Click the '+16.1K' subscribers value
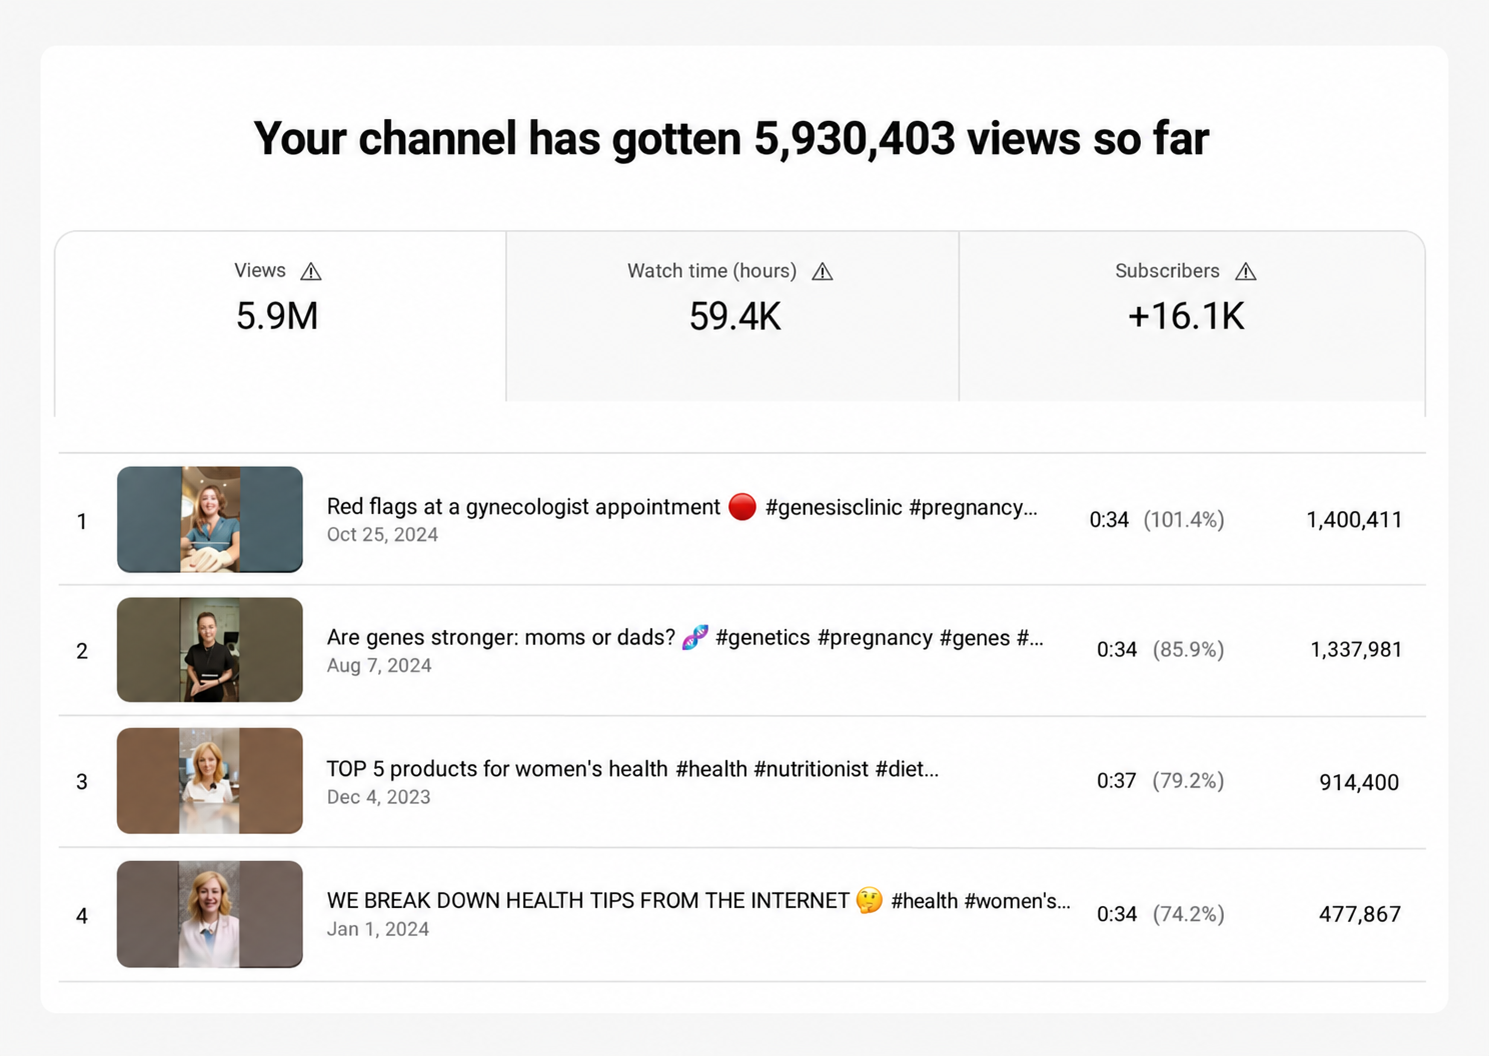The width and height of the screenshot is (1489, 1056). (1186, 316)
